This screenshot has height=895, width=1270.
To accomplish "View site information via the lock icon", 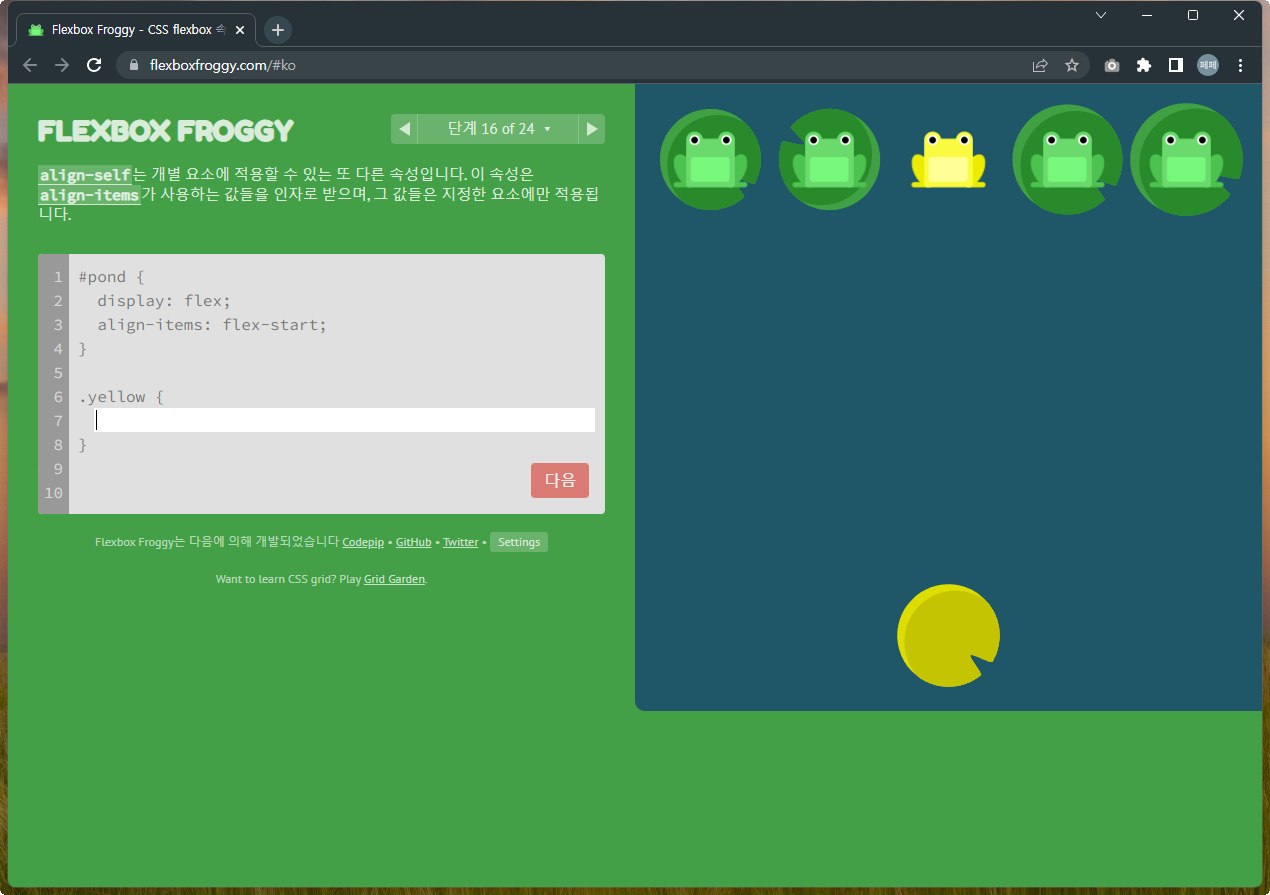I will coord(133,65).
